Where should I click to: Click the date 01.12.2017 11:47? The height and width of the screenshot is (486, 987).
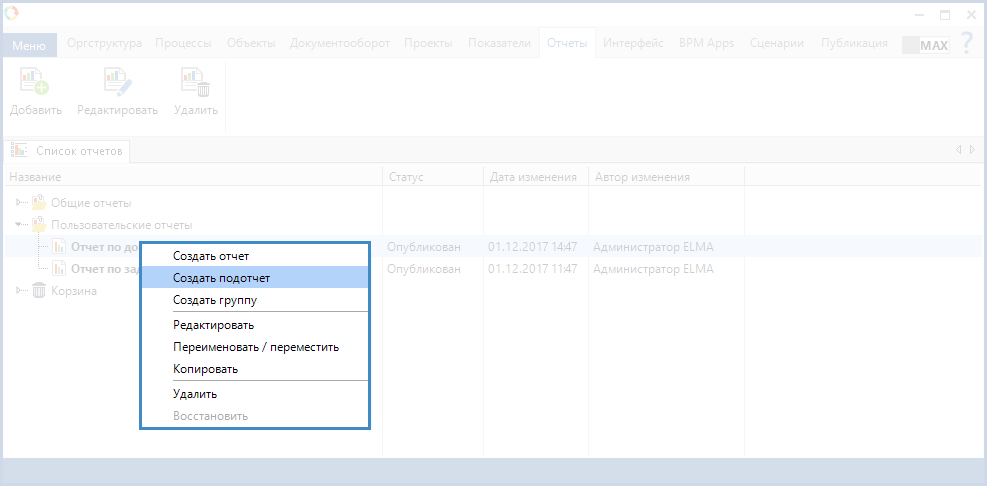[x=533, y=269]
